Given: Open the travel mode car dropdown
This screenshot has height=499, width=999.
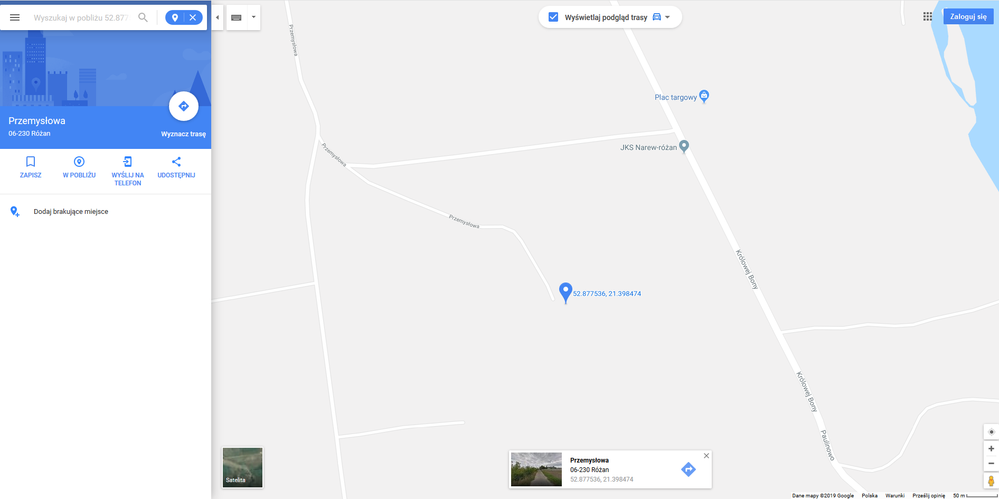Looking at the screenshot, I should pyautogui.click(x=661, y=17).
